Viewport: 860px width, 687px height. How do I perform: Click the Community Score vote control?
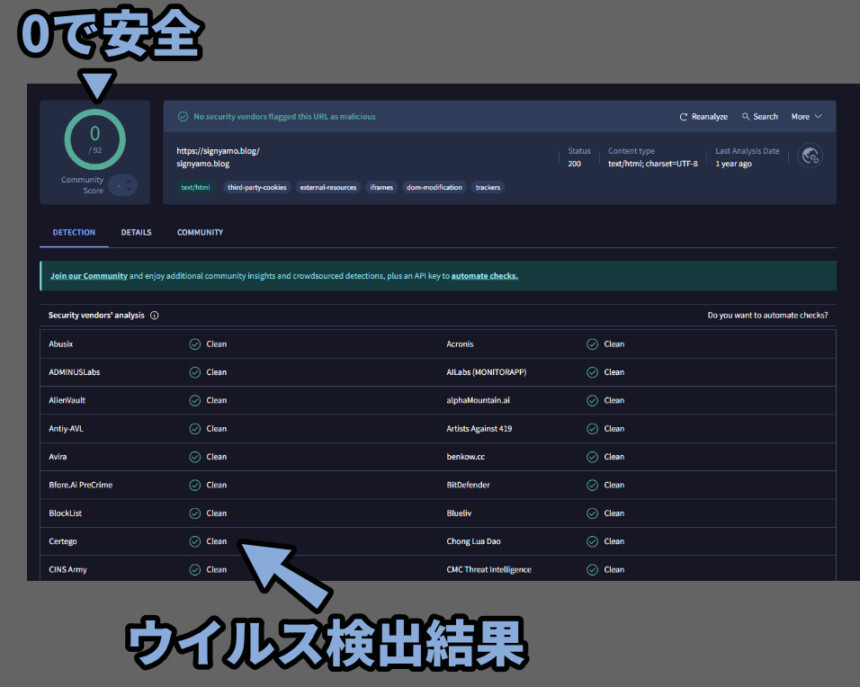pyautogui.click(x=123, y=185)
